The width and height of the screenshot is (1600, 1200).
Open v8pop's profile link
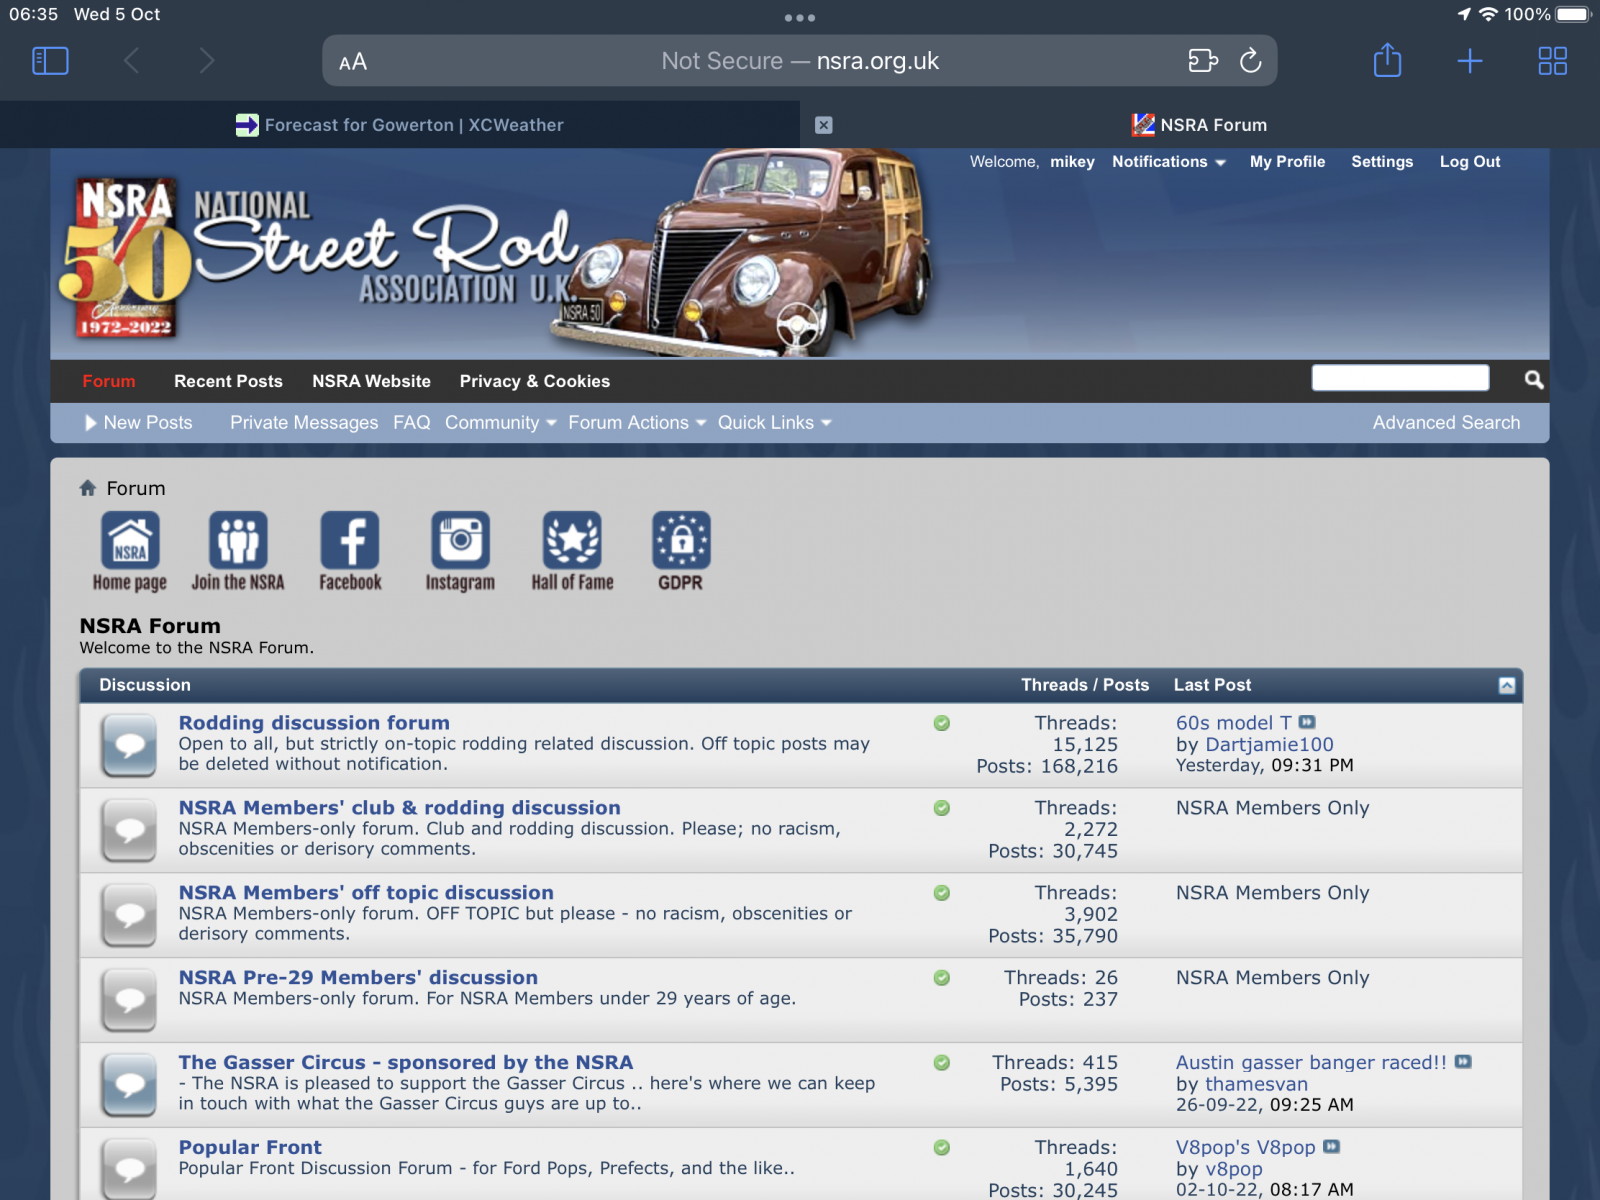(1234, 1169)
